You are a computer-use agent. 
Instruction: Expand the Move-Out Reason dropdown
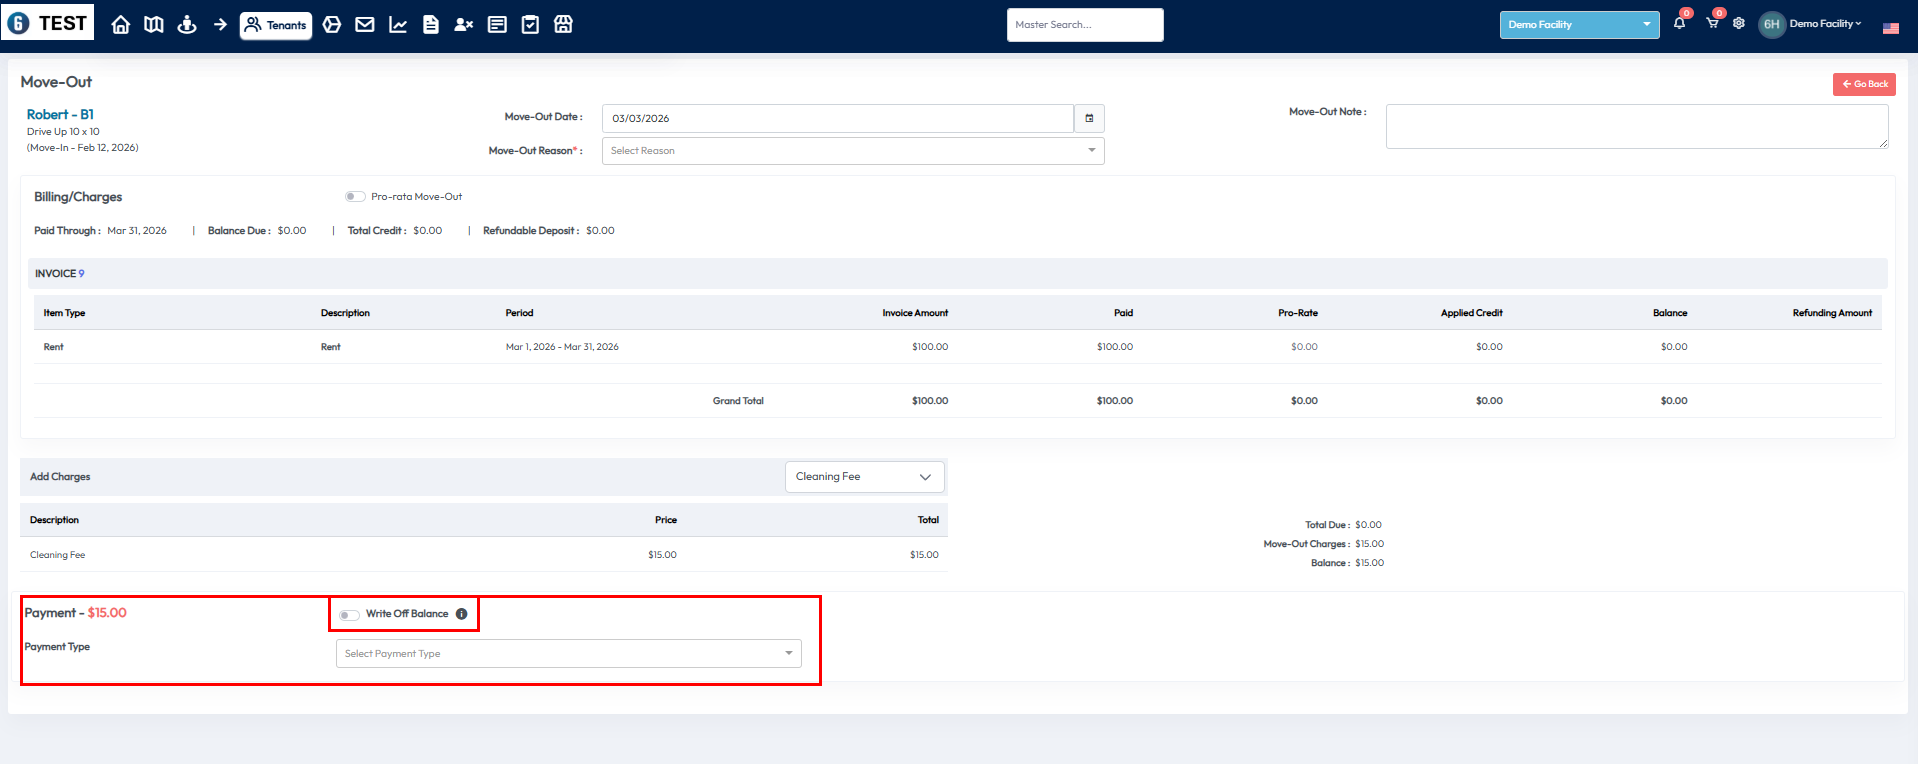(x=852, y=151)
